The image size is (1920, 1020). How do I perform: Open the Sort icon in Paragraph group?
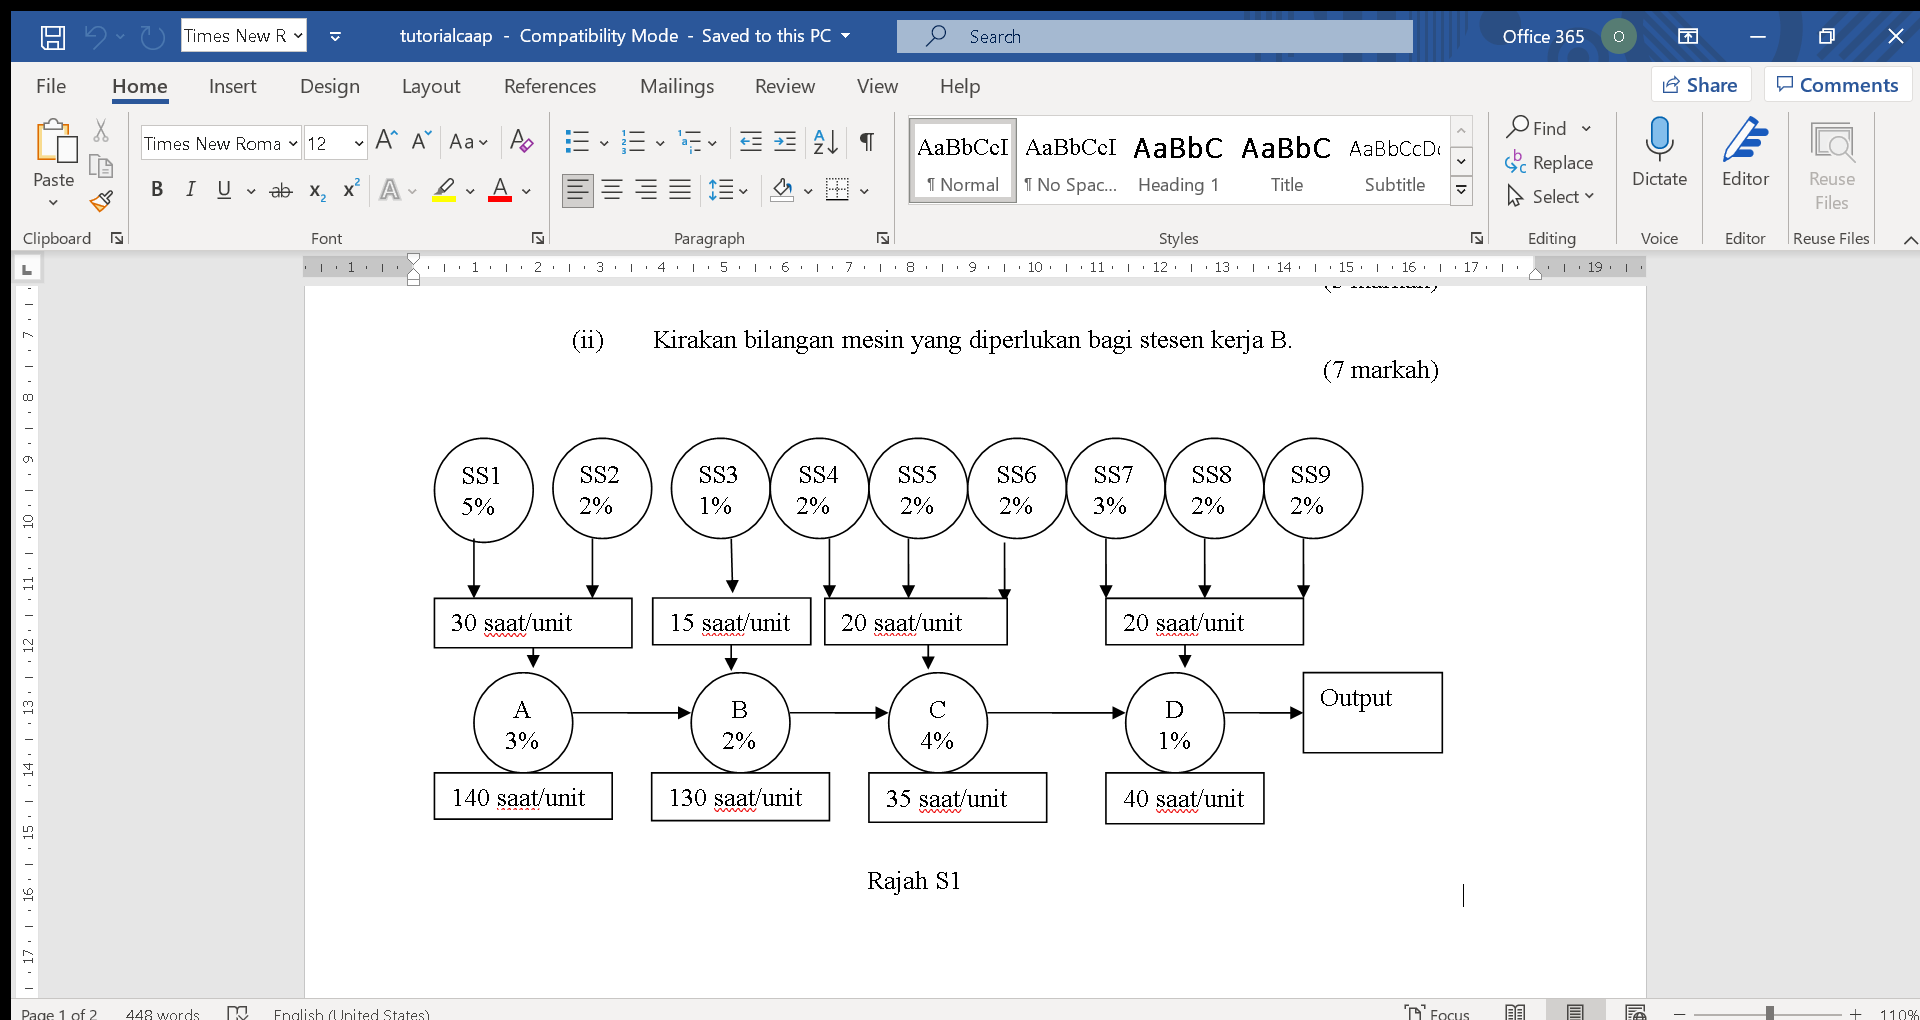[x=825, y=143]
